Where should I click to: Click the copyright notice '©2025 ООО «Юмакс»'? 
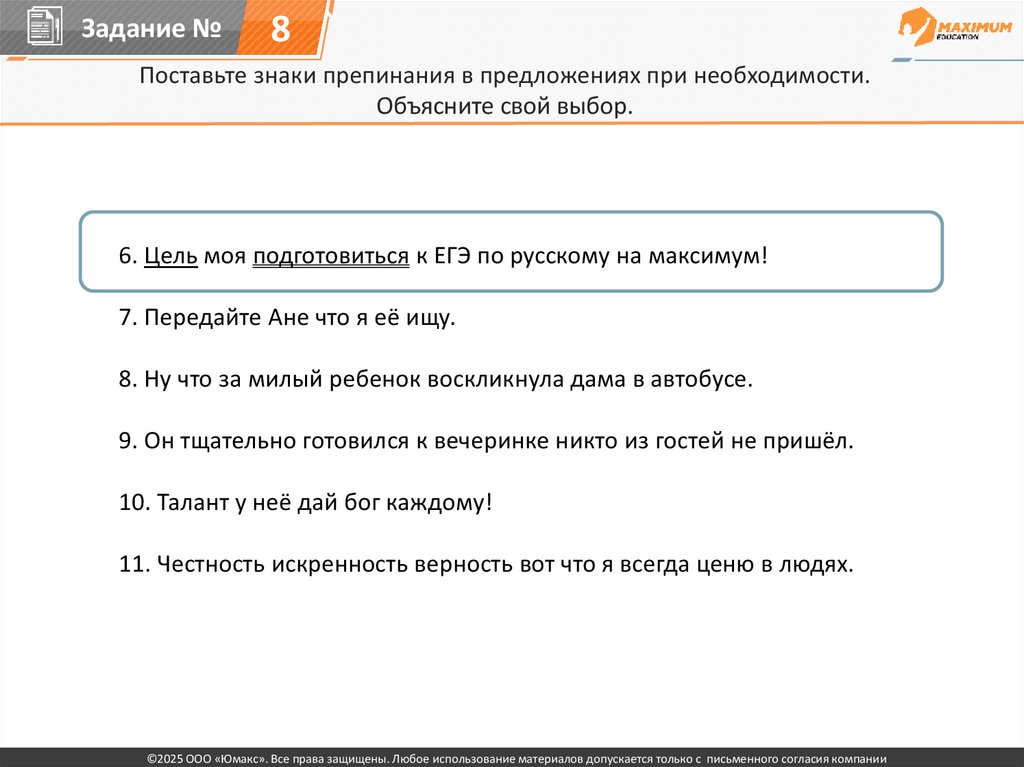point(517,759)
